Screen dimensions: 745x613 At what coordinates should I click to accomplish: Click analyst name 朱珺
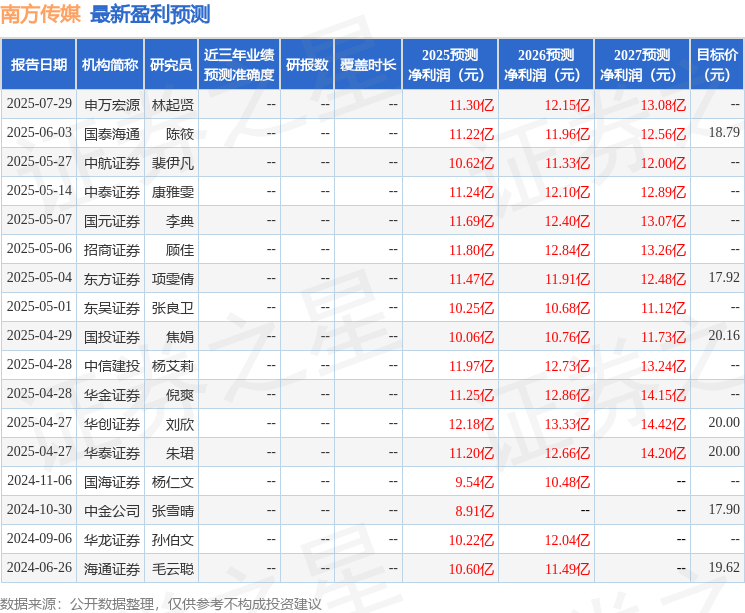(180, 452)
